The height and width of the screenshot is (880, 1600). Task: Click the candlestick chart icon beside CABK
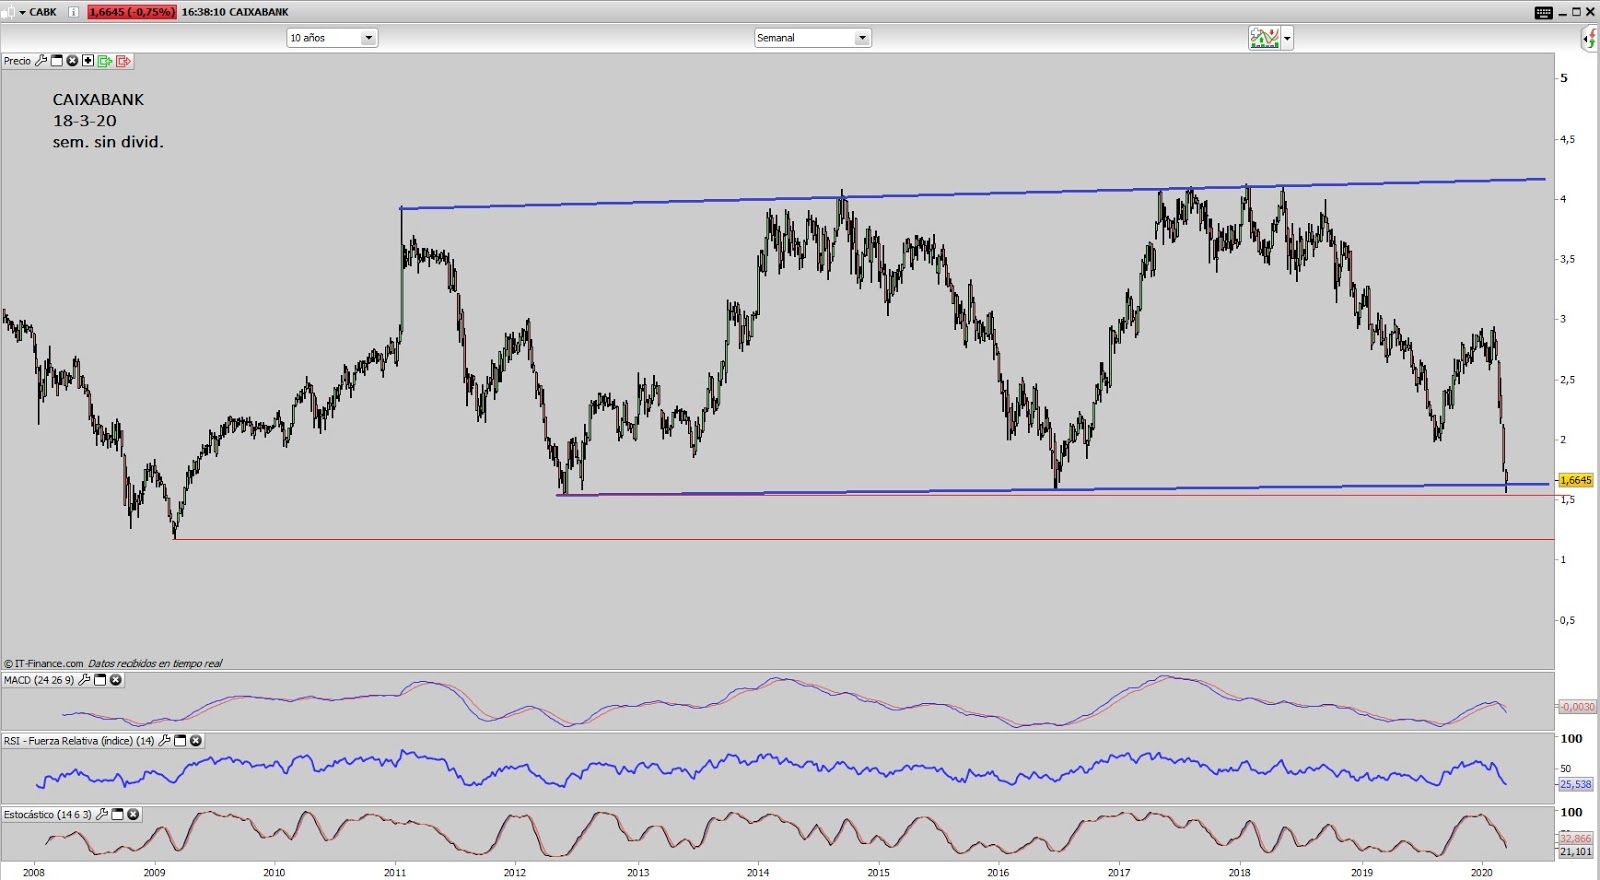(x=9, y=12)
